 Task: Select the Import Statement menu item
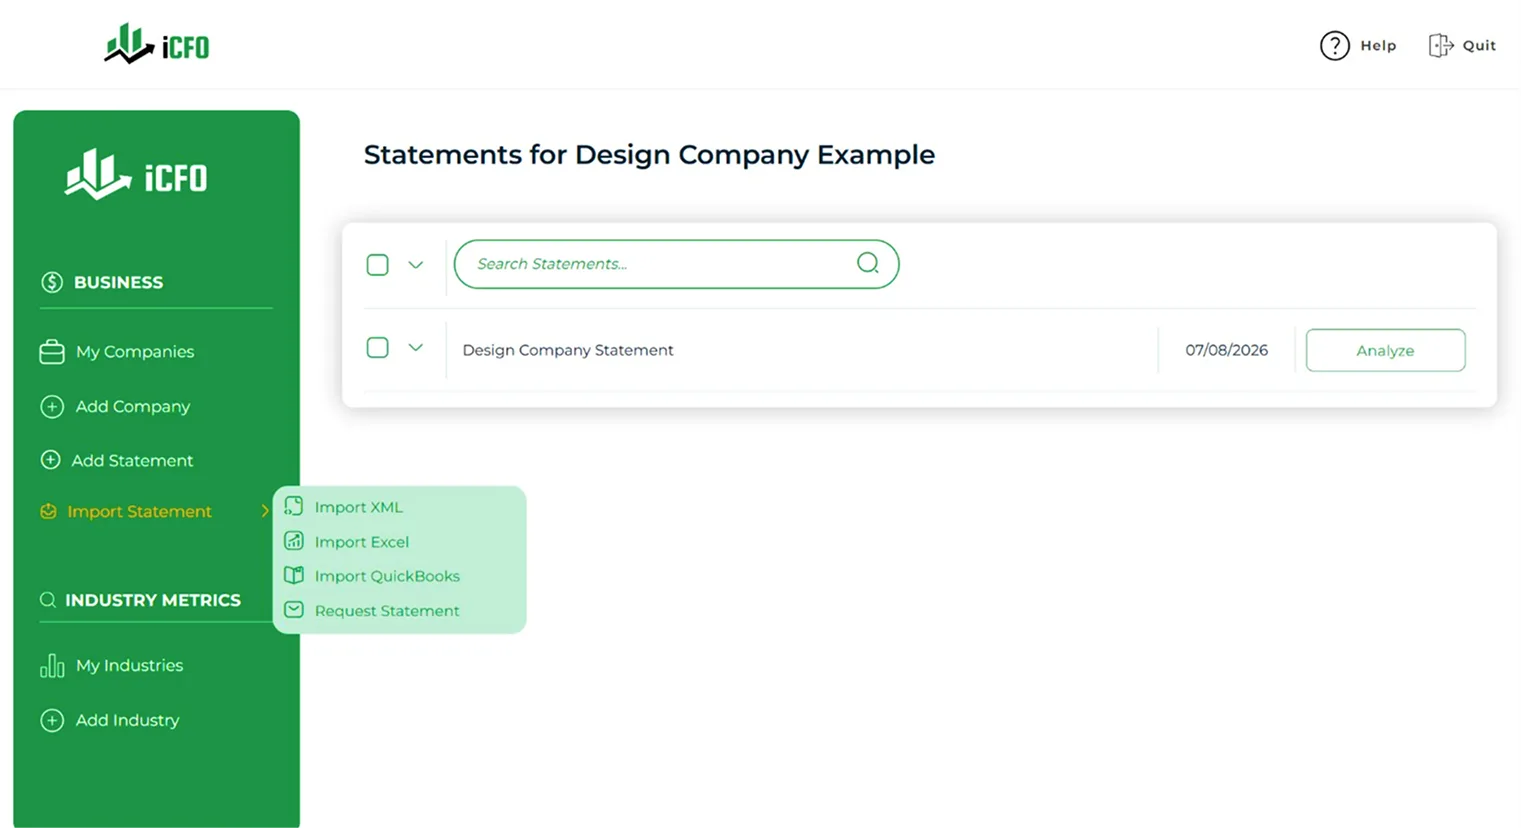click(139, 511)
